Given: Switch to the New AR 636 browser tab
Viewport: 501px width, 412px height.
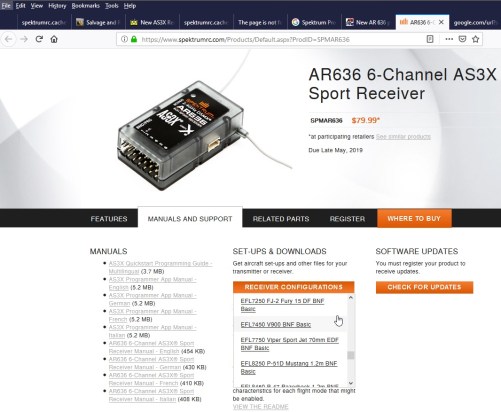Looking at the screenshot, I should pos(368,22).
